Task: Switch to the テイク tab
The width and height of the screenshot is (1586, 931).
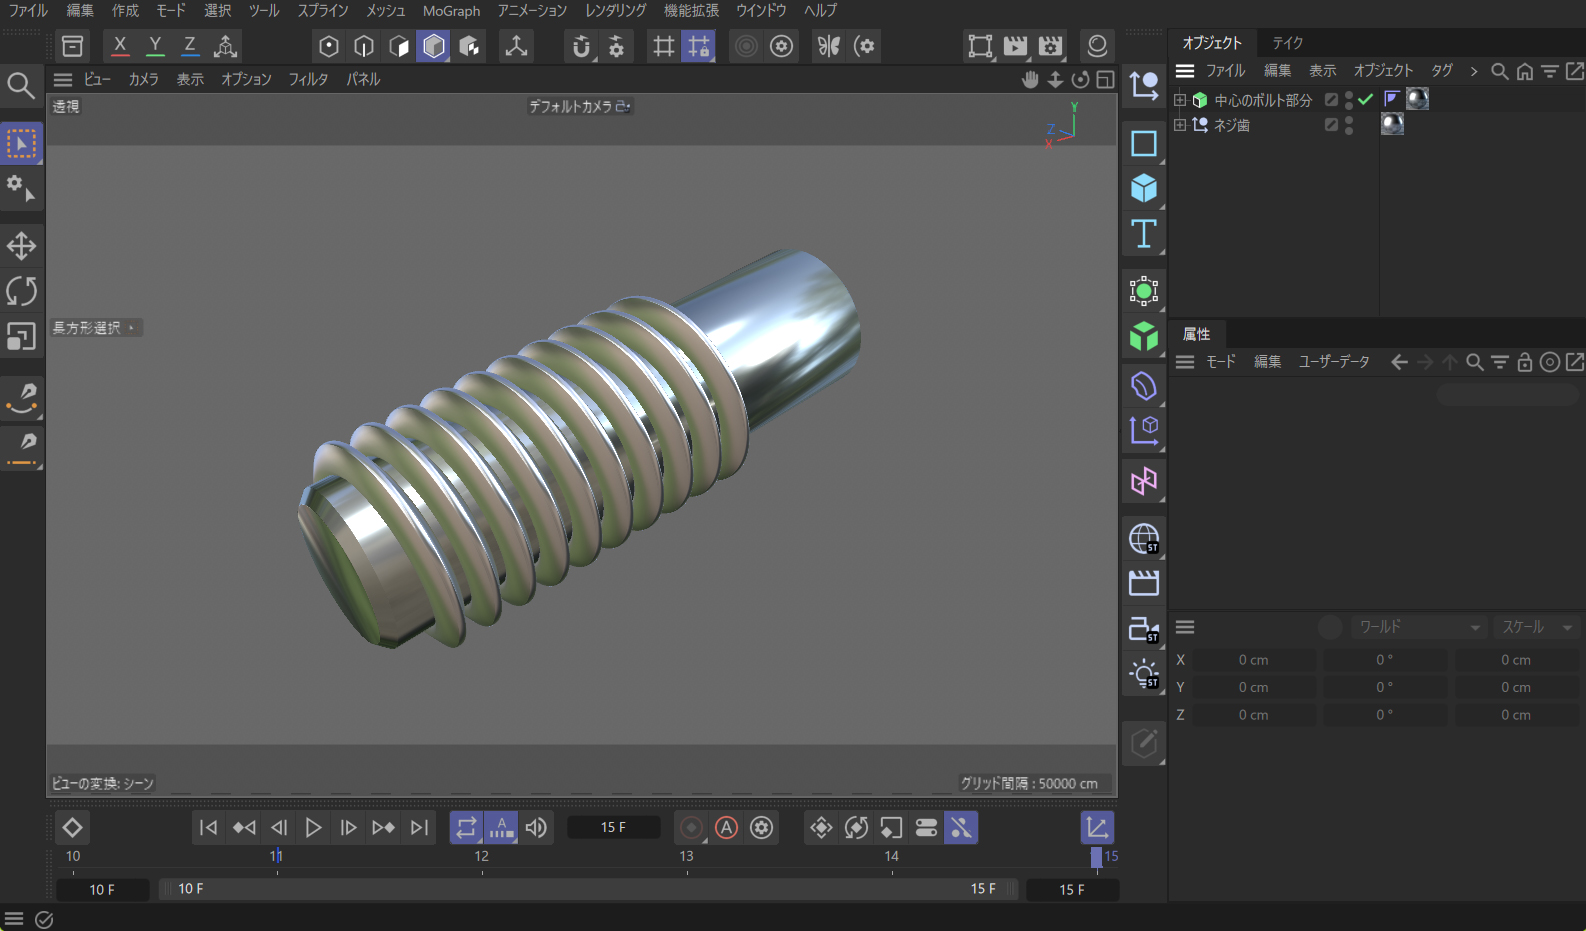Action: (1287, 43)
